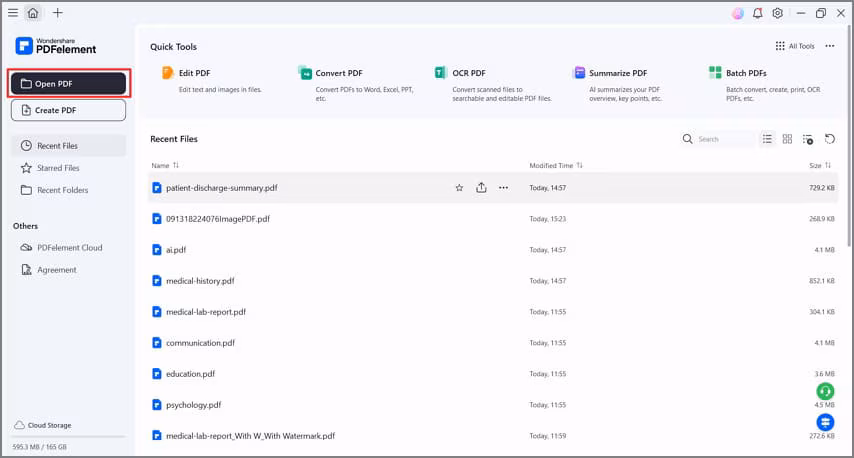Launch the Summarize PDF quick tool
The width and height of the screenshot is (854, 458).
pos(618,85)
